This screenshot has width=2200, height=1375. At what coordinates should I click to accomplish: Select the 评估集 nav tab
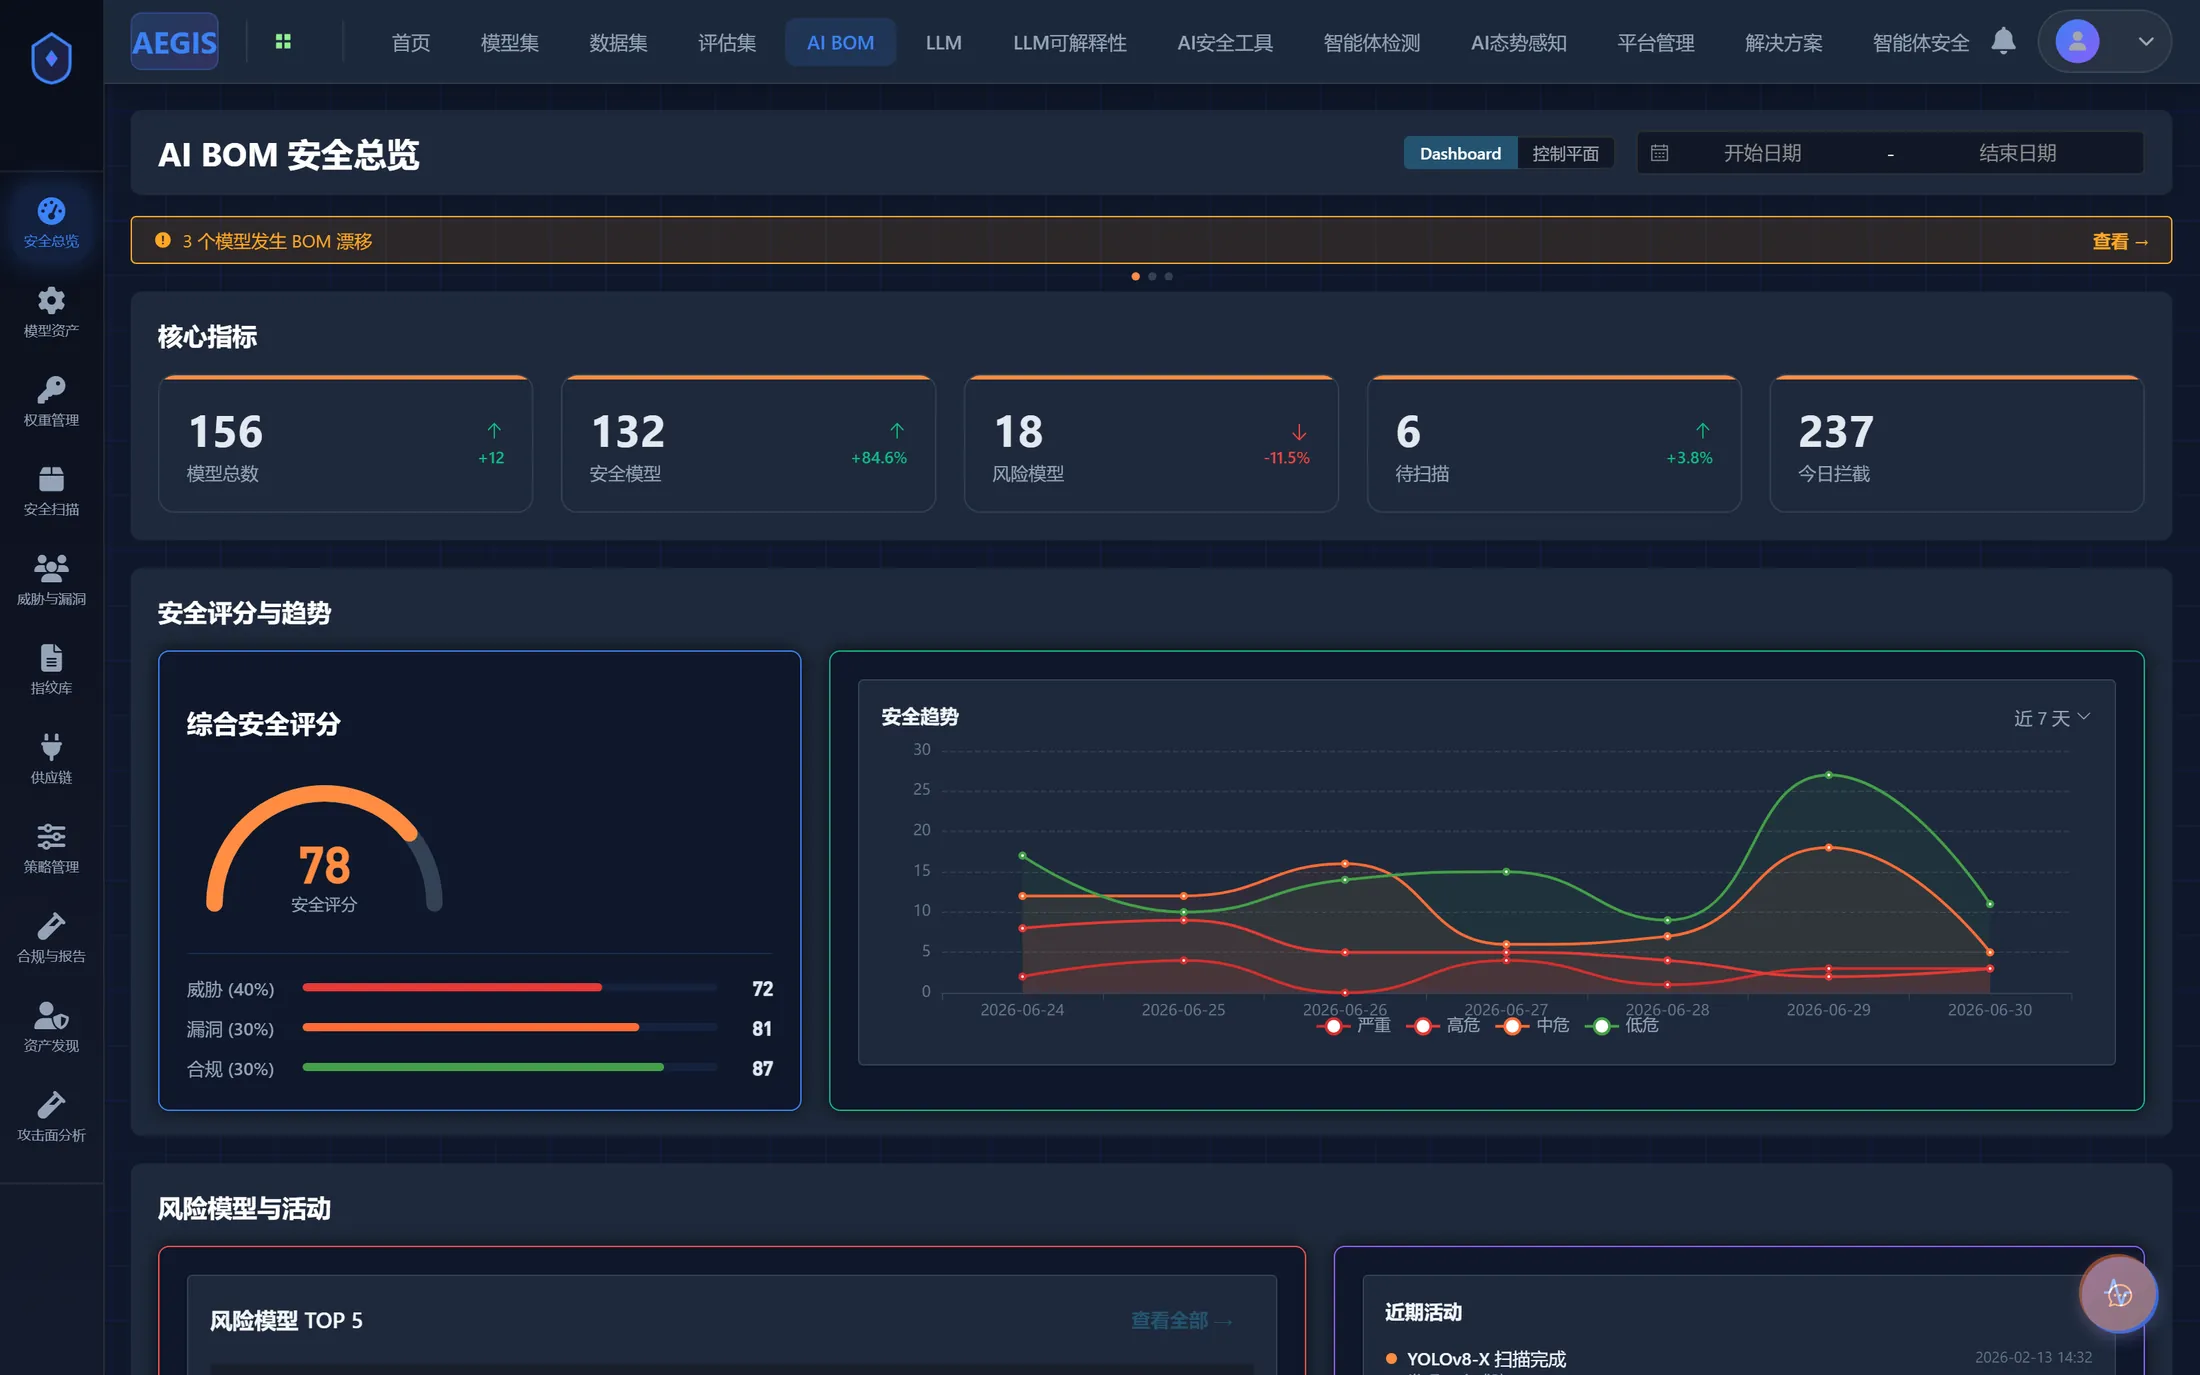(x=727, y=42)
